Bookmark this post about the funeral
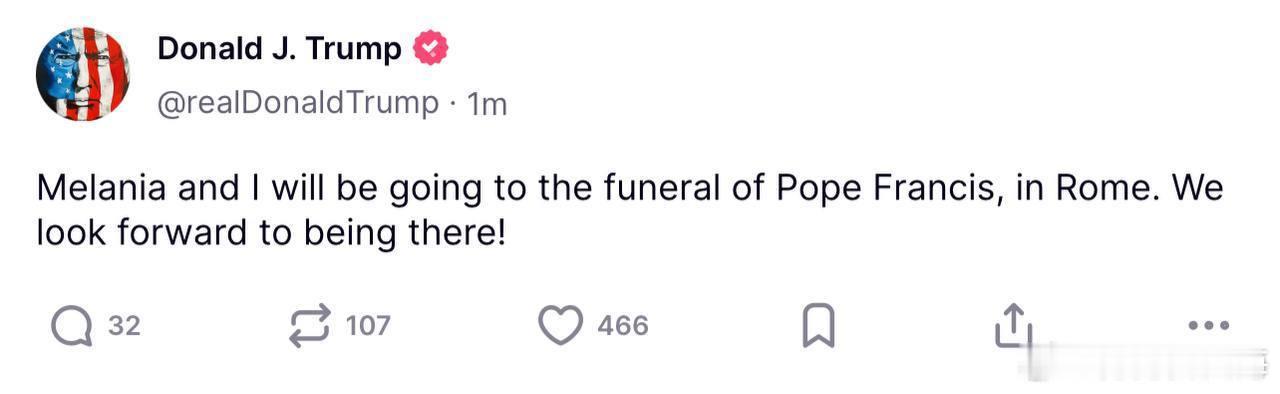1280x394 pixels. (818, 326)
